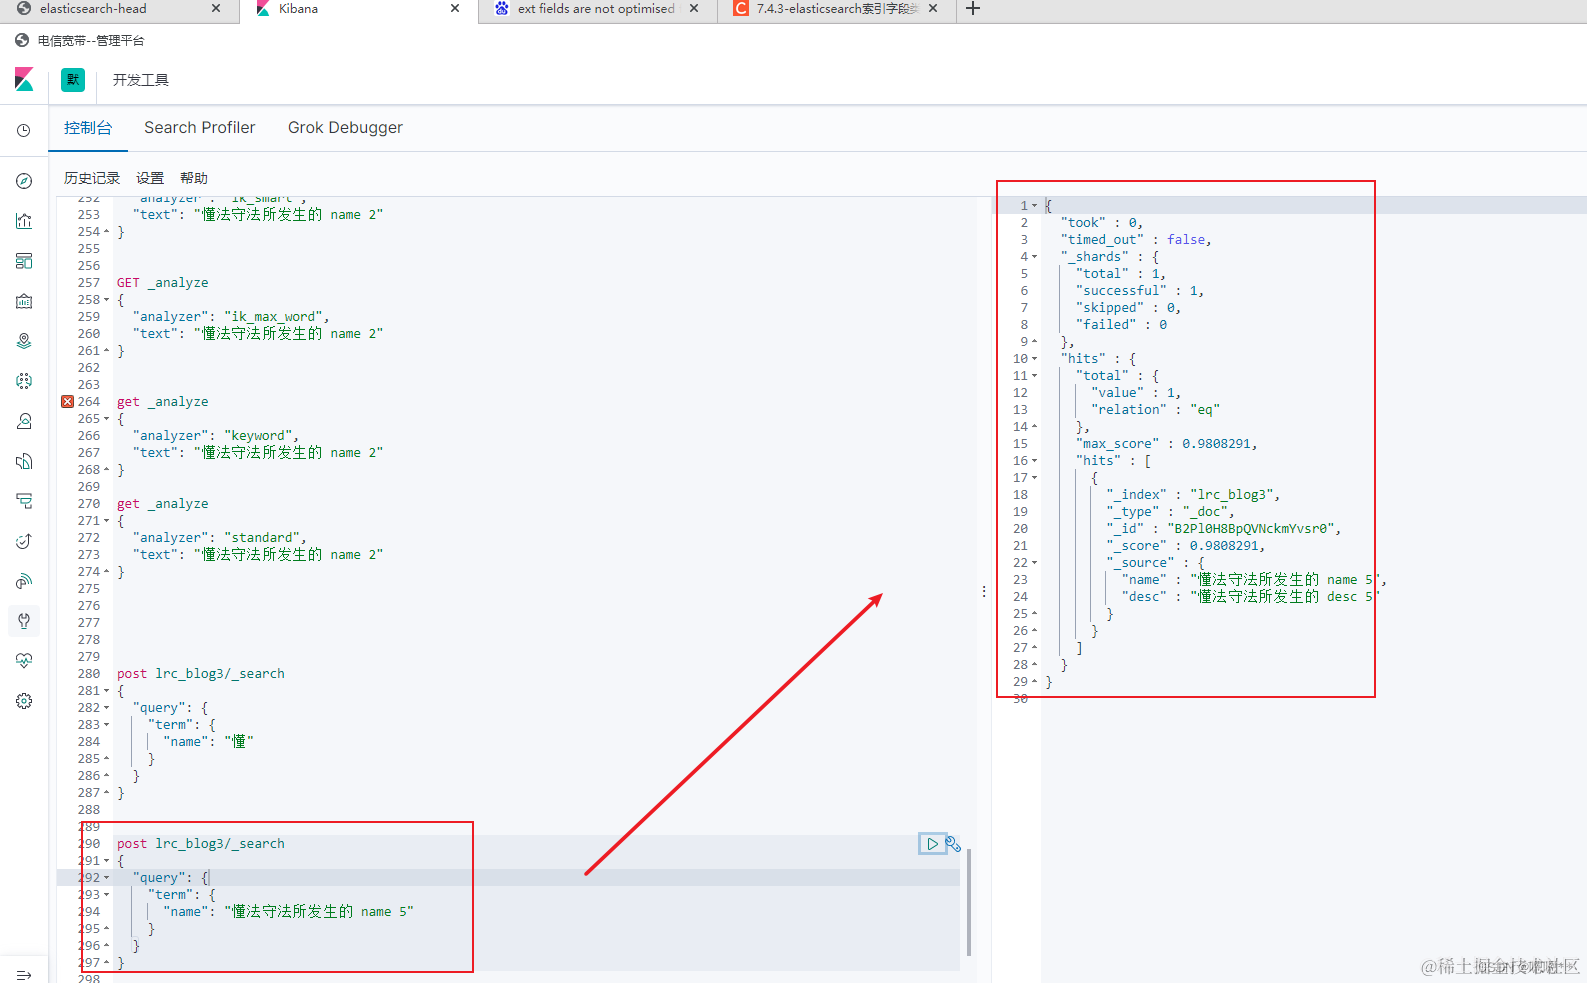Expand the sidebar with bottom arrow icon

tap(24, 975)
